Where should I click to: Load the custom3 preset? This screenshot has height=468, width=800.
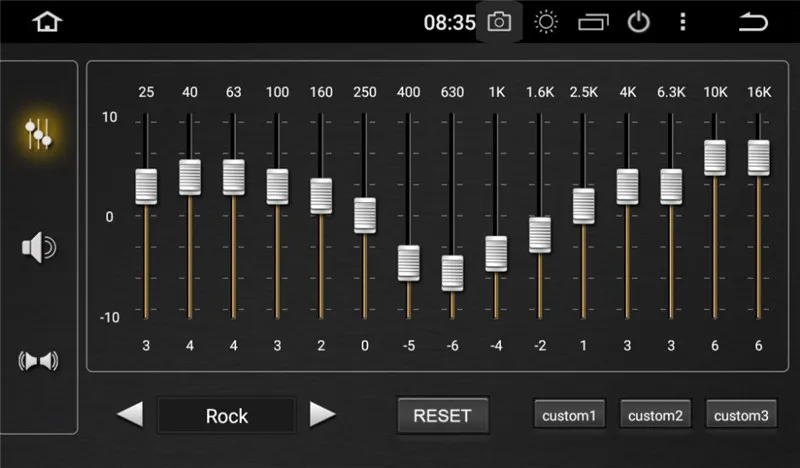(x=741, y=415)
